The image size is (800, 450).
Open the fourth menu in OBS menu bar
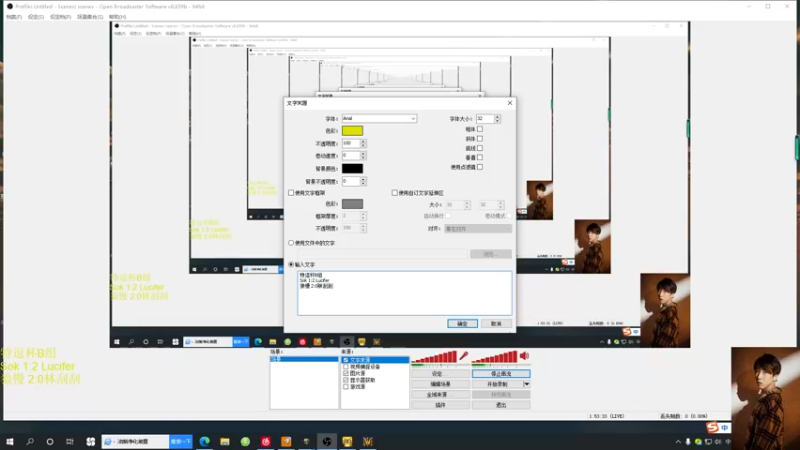pos(90,17)
